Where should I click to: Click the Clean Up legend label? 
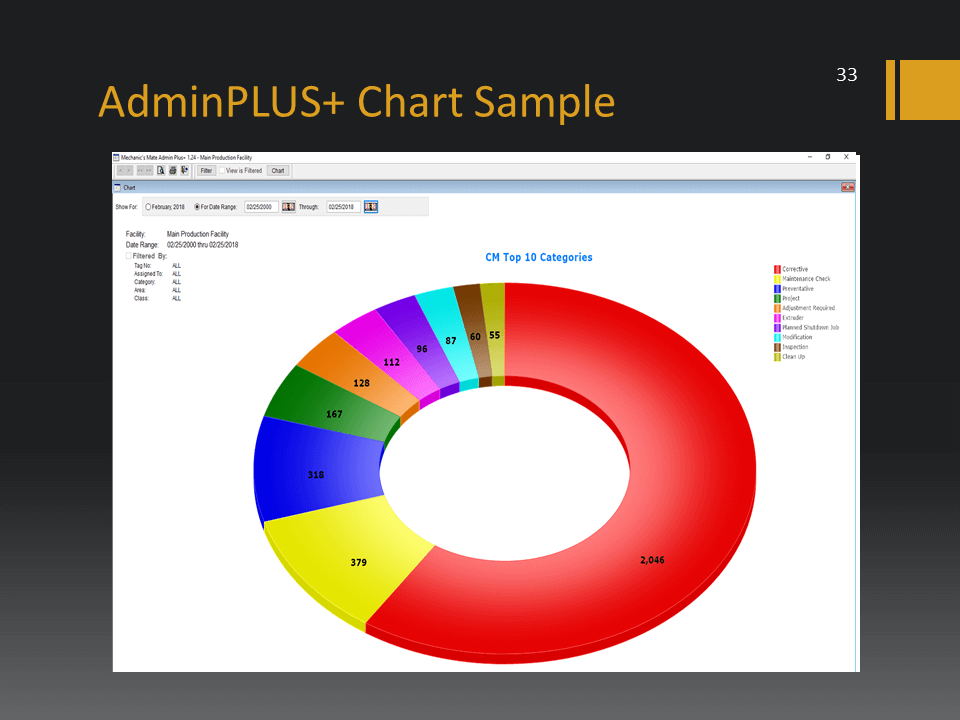(793, 357)
